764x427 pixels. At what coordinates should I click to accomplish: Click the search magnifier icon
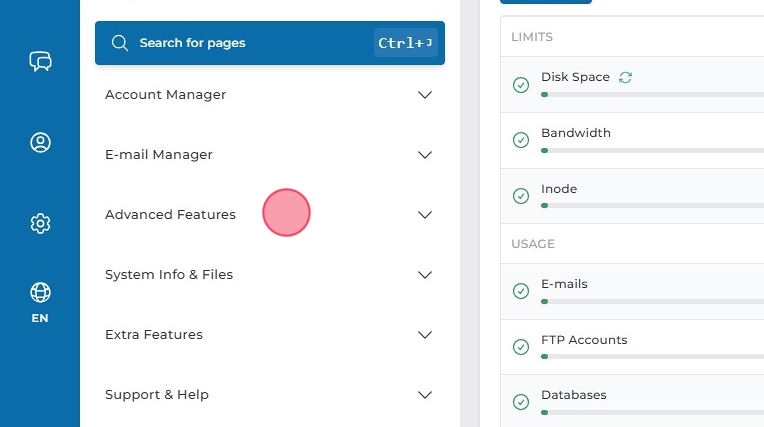click(x=120, y=43)
